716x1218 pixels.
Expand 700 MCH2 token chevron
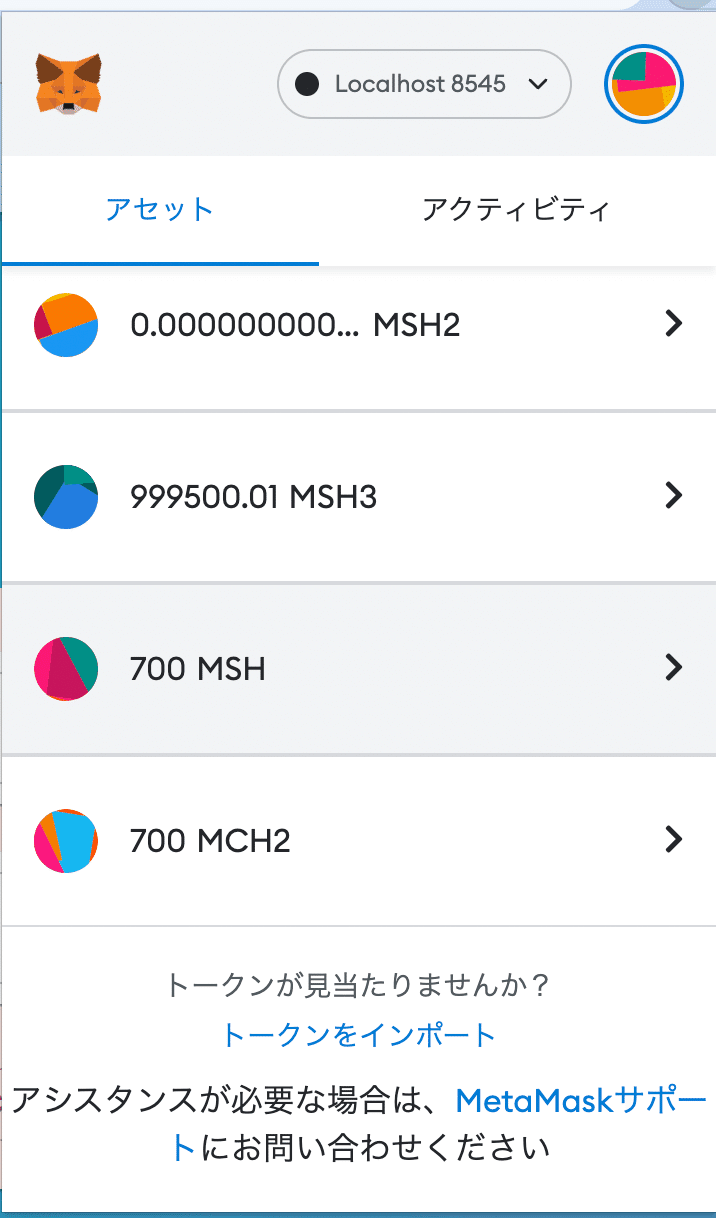(674, 839)
